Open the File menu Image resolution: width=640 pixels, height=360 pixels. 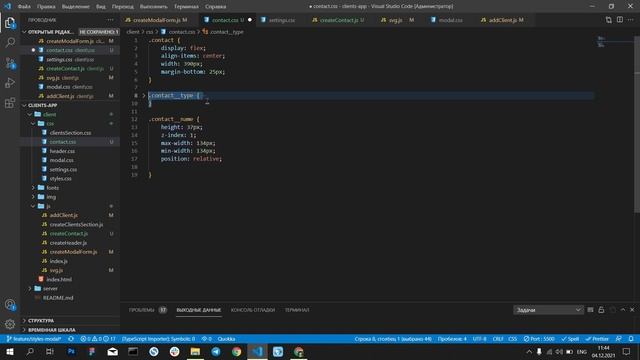tap(24, 7)
